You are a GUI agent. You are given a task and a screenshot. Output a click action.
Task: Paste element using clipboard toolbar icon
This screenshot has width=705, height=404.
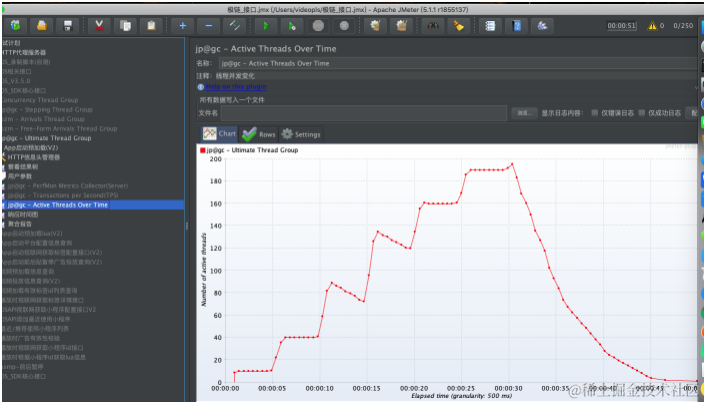[151, 26]
